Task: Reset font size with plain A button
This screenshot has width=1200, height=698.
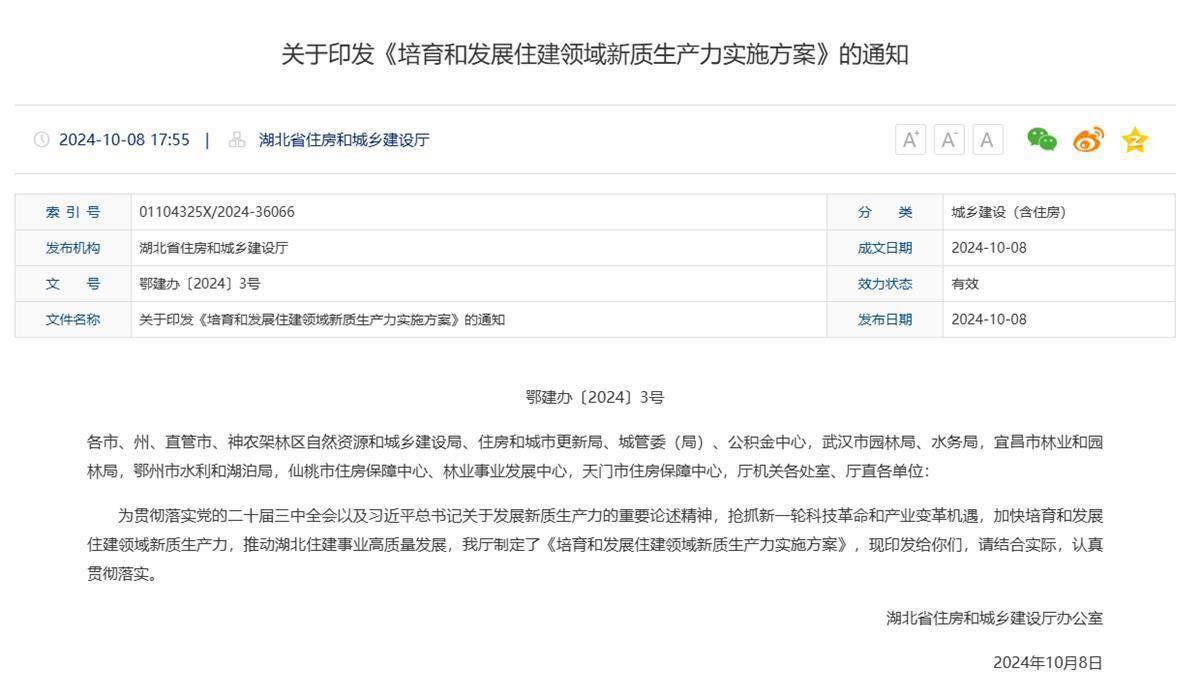Action: pos(987,140)
